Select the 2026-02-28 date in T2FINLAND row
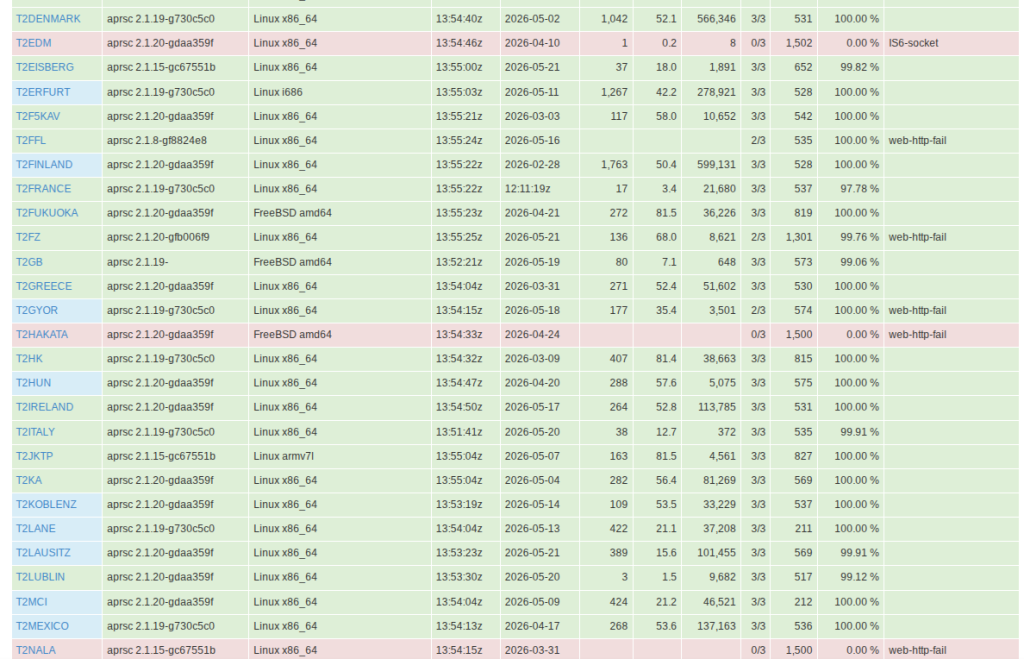1024x659 pixels. [532, 165]
